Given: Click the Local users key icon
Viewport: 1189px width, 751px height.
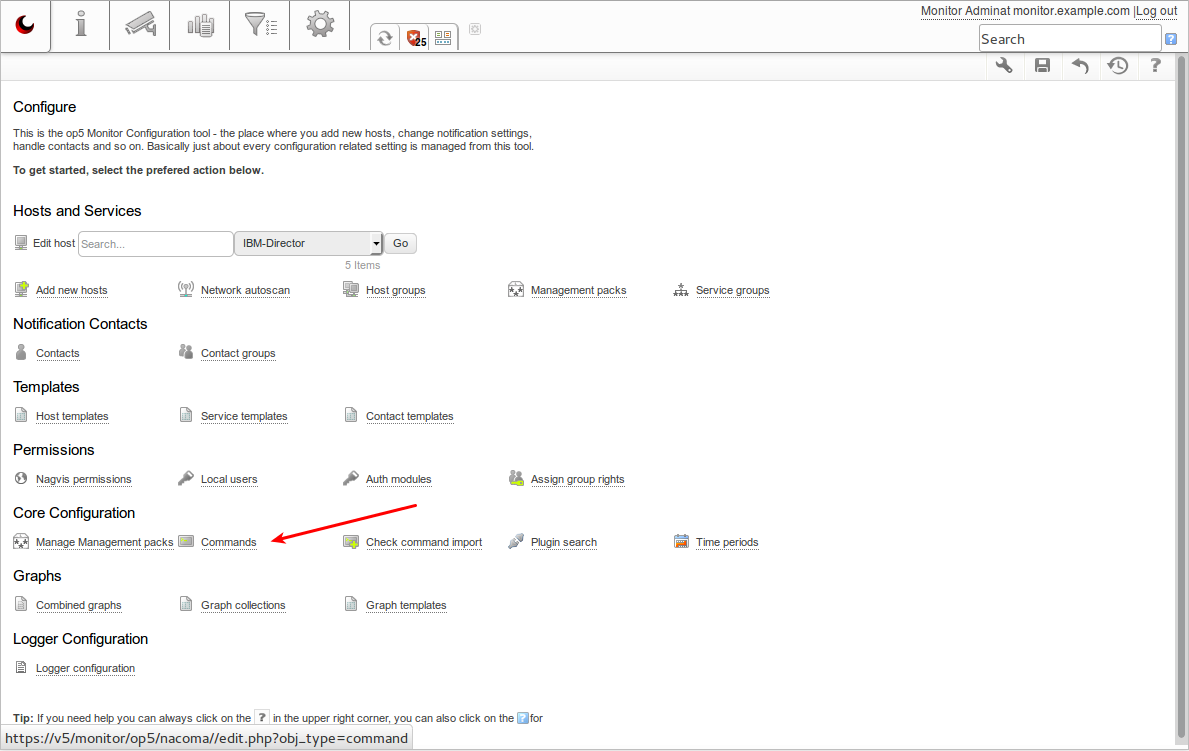Looking at the screenshot, I should (x=186, y=478).
